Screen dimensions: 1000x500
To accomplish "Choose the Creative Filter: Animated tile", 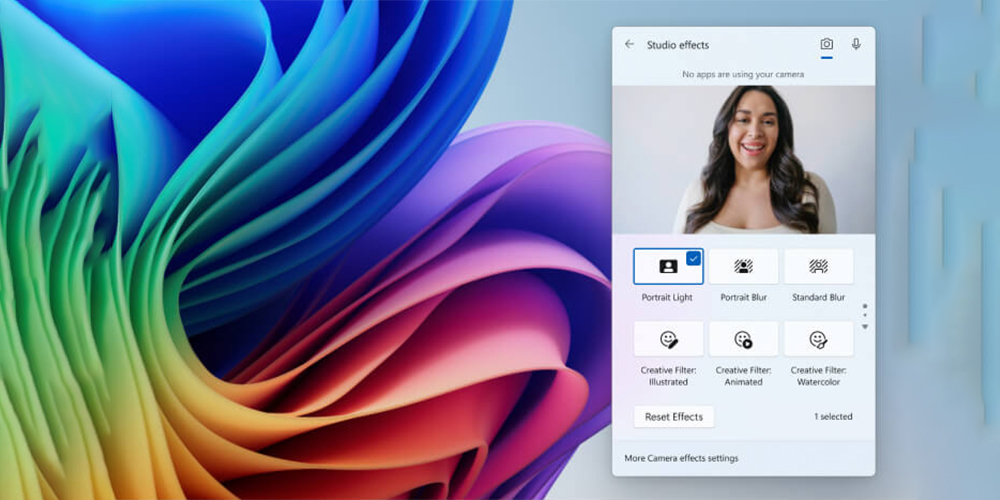I will (x=743, y=339).
